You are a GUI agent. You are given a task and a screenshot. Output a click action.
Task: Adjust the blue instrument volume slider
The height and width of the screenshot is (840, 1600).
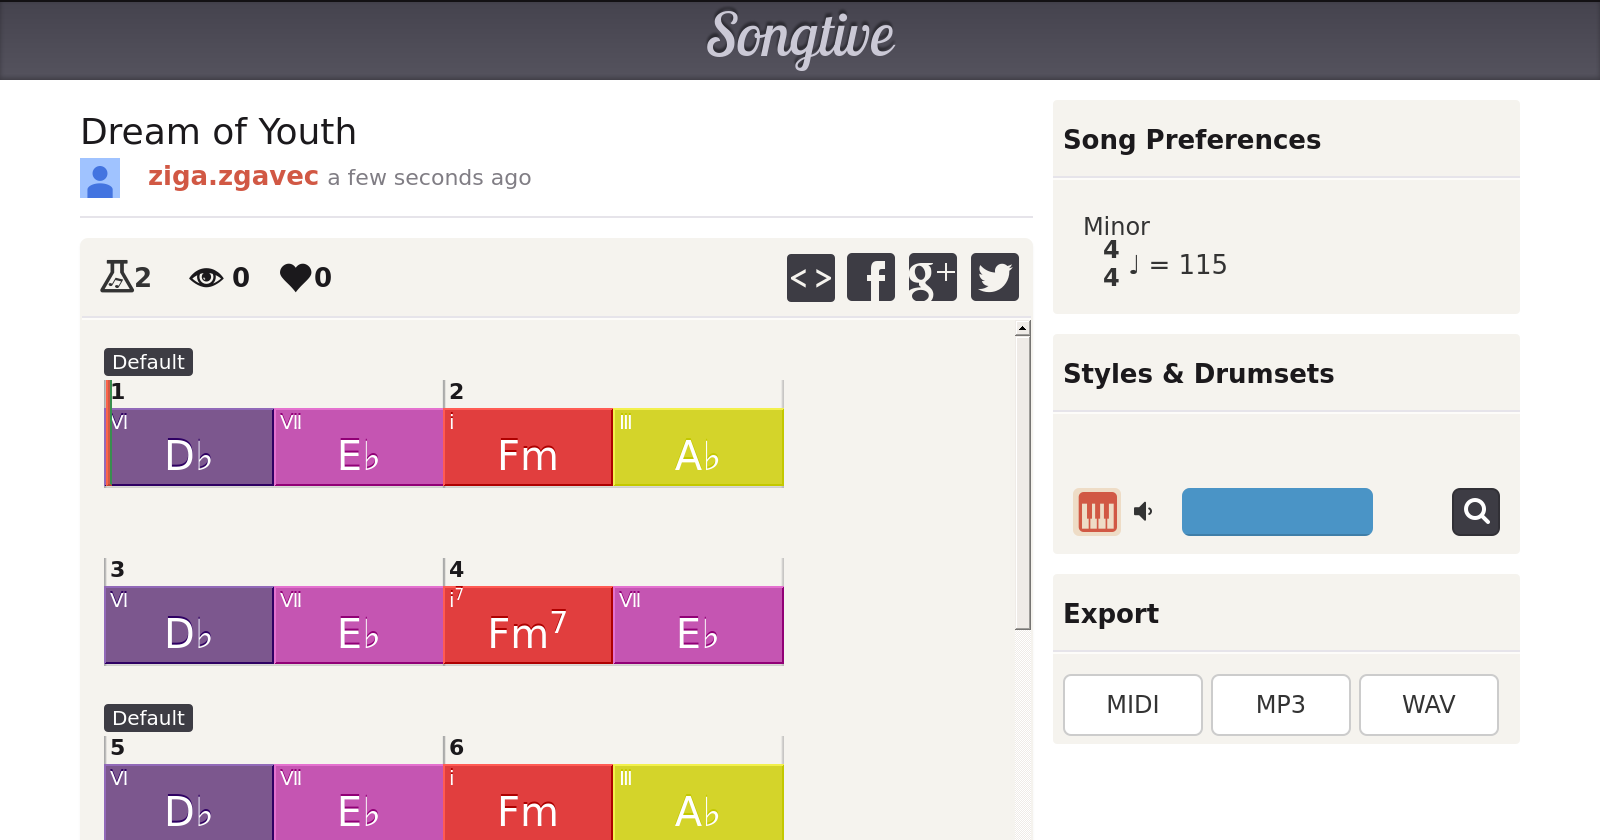click(1277, 512)
